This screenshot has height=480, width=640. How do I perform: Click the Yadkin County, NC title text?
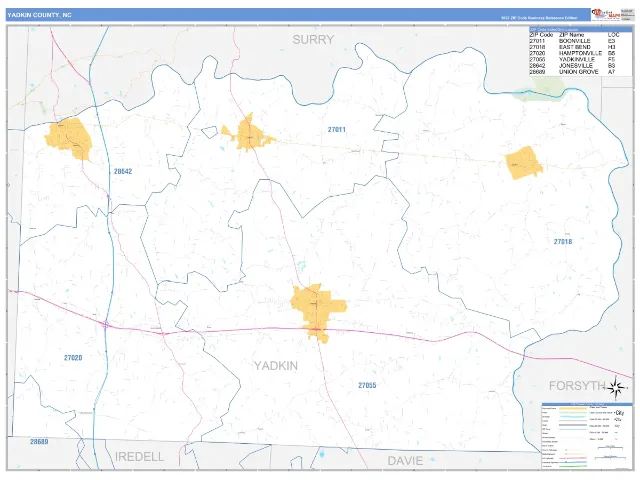coord(39,15)
